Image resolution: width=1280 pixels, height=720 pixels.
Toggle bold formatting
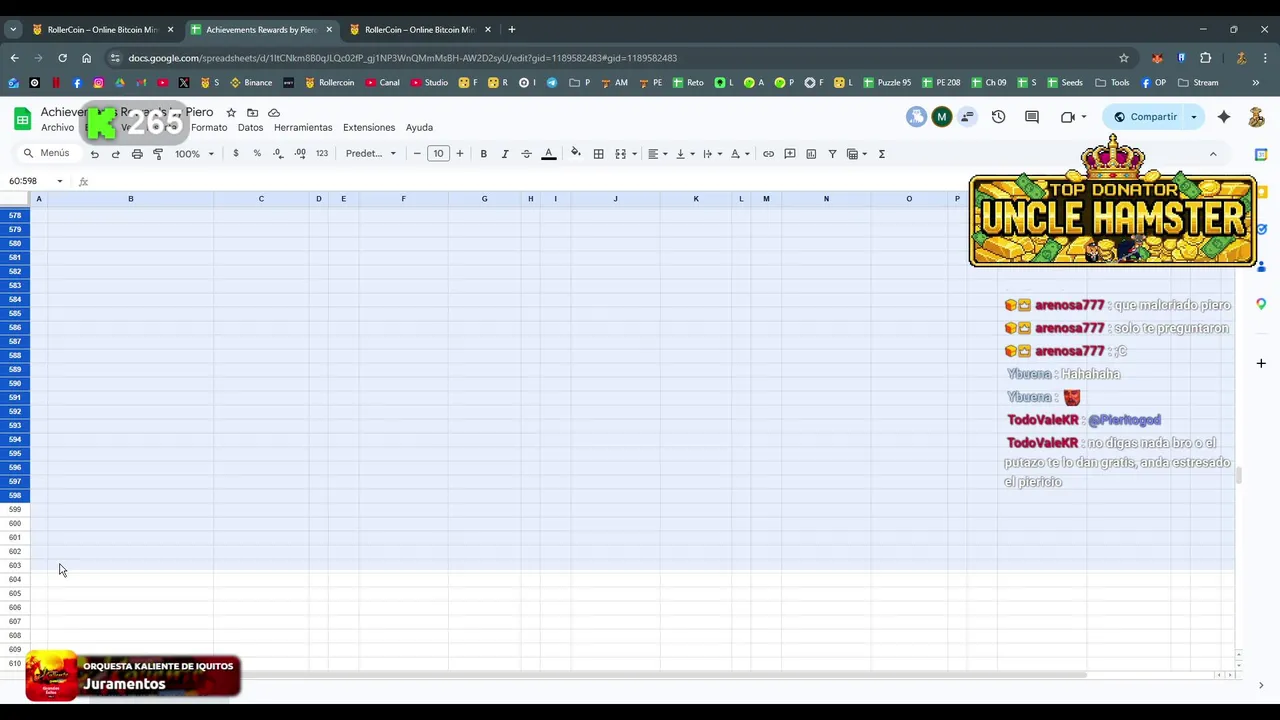click(483, 154)
